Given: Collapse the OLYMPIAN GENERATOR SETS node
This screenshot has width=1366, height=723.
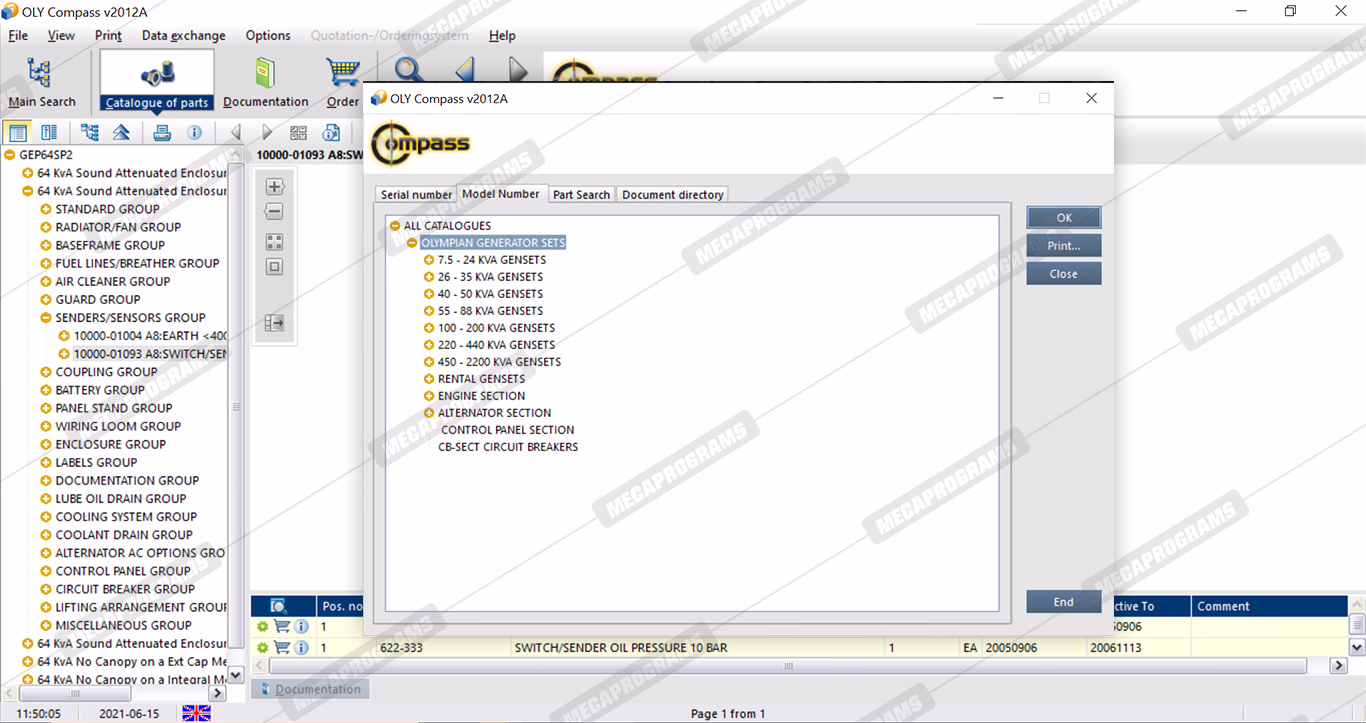Looking at the screenshot, I should click(x=412, y=243).
